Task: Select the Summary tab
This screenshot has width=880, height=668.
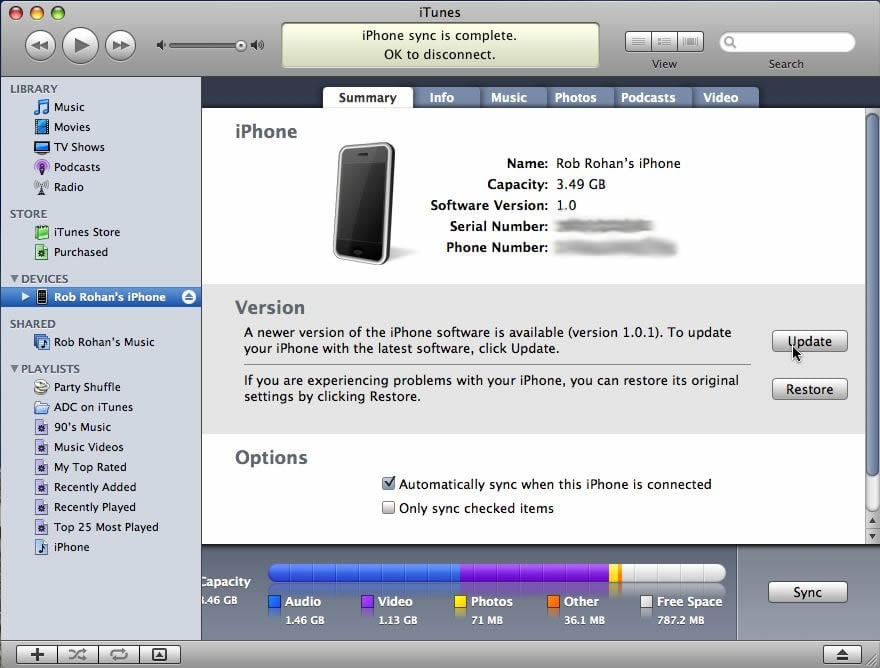Action: [x=368, y=98]
